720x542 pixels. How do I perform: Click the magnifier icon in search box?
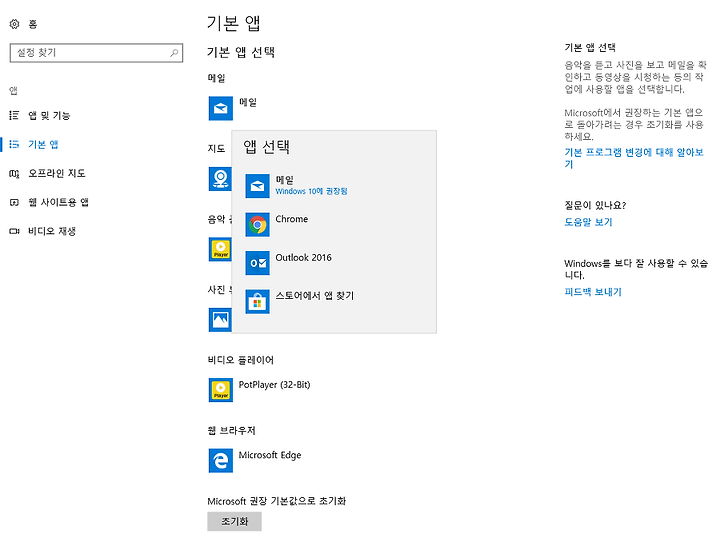pos(174,53)
